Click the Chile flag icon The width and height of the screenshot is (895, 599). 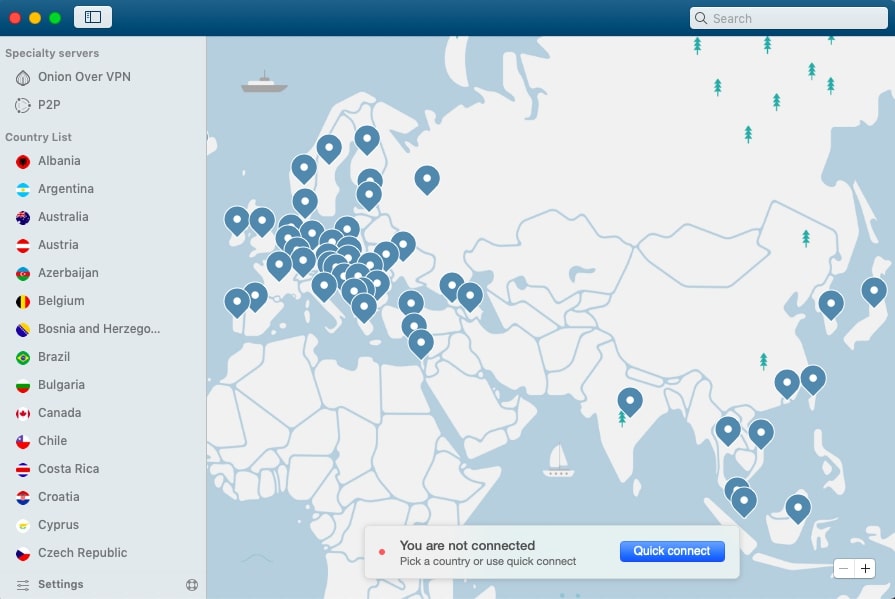point(23,441)
